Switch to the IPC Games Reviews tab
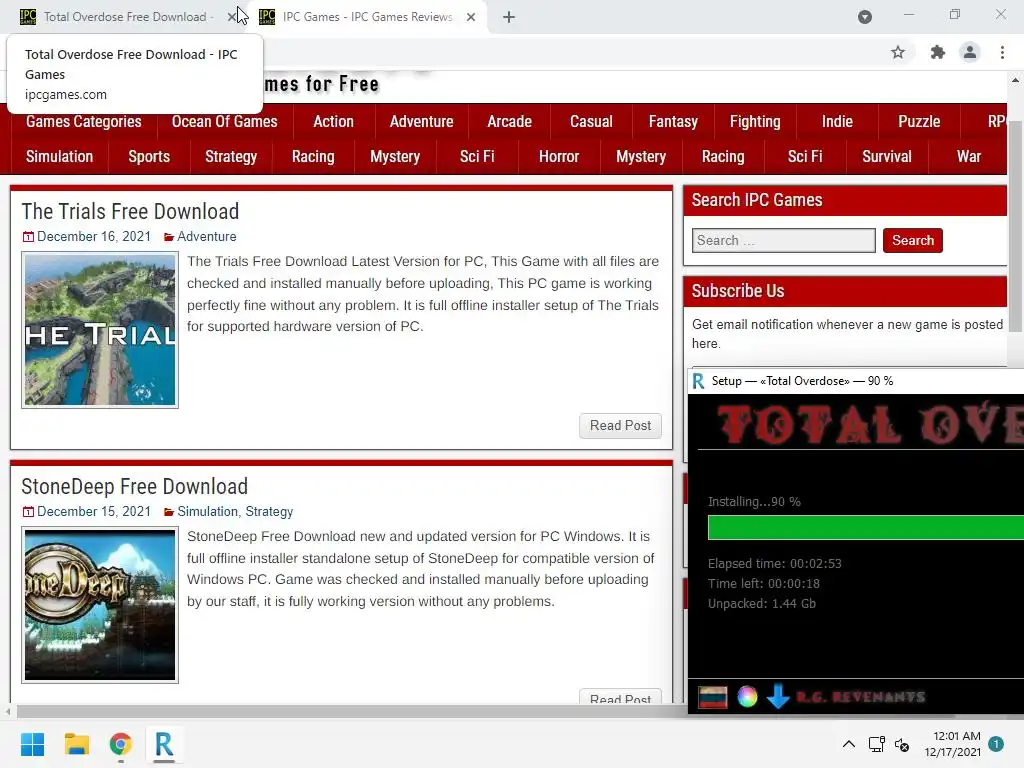The image size is (1024, 768). pyautogui.click(x=368, y=17)
